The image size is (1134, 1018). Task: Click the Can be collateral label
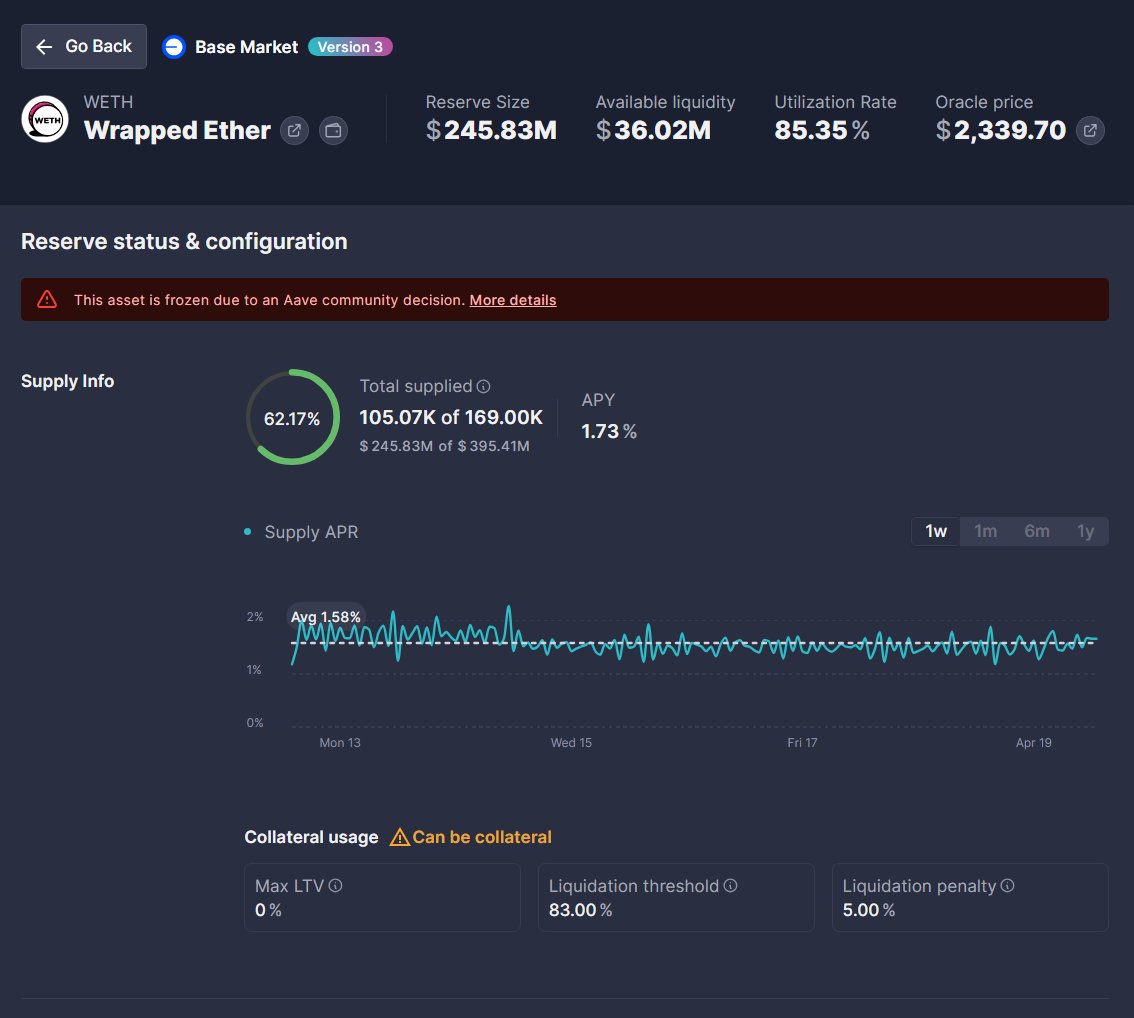(x=482, y=837)
